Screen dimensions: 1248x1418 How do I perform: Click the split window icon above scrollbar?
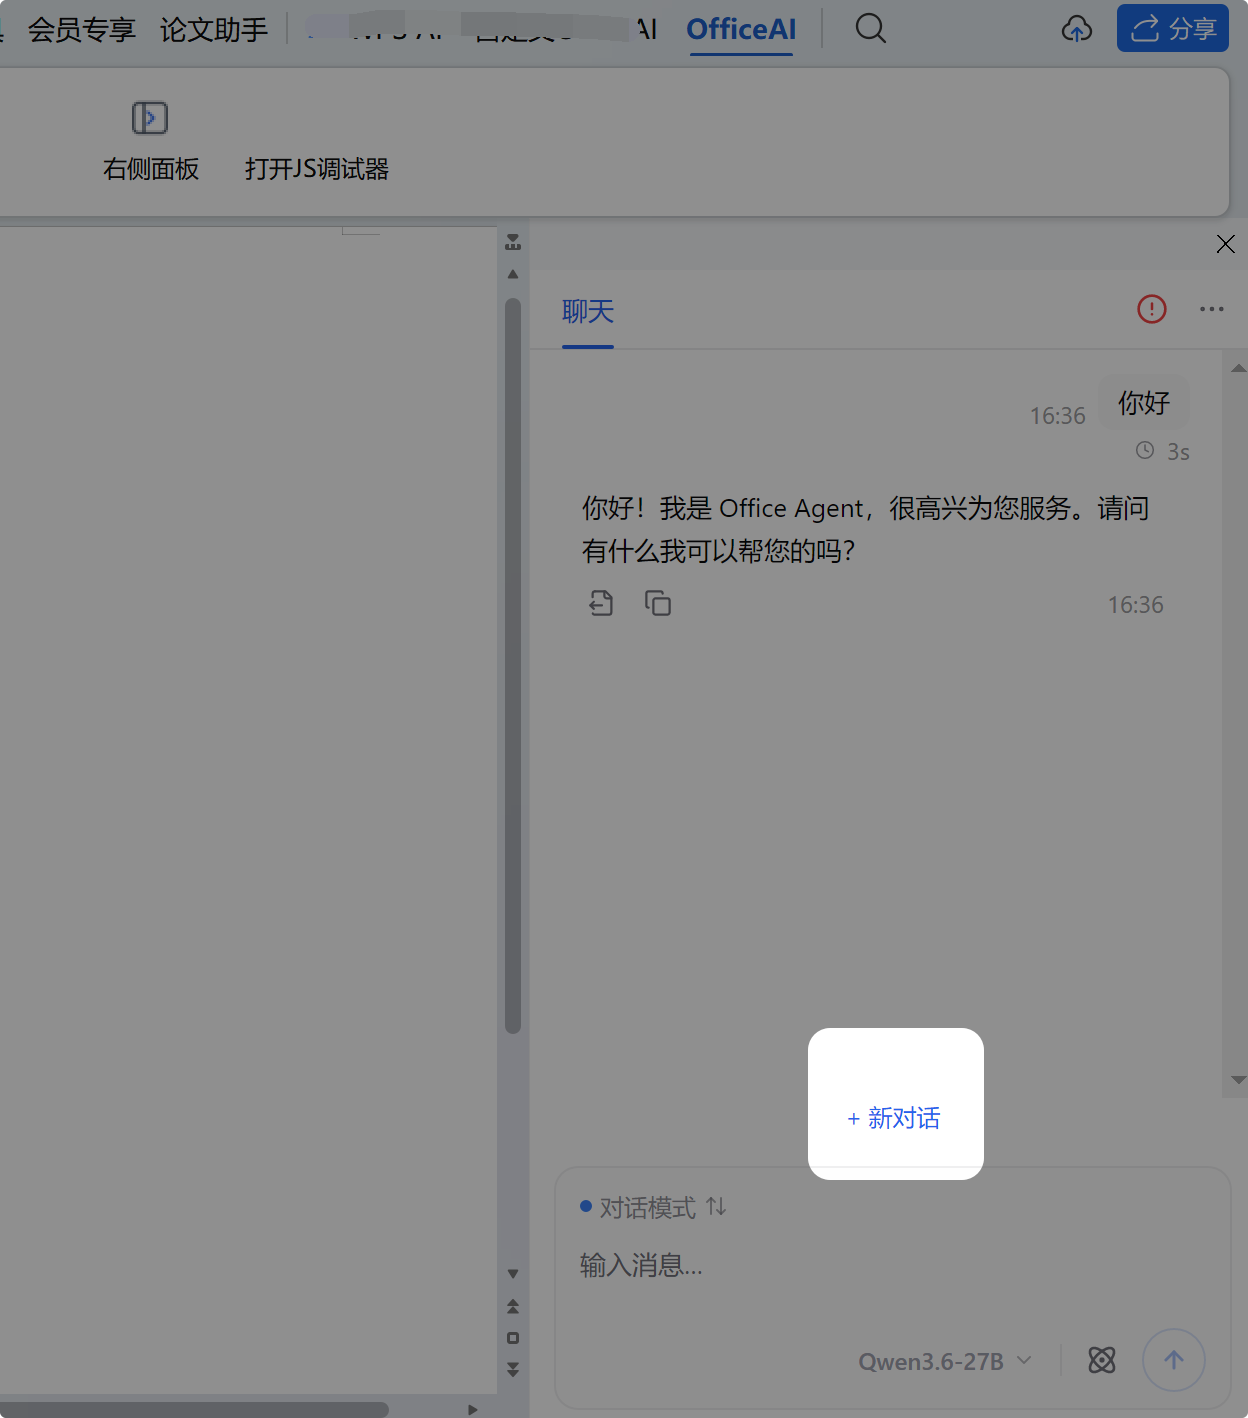513,242
